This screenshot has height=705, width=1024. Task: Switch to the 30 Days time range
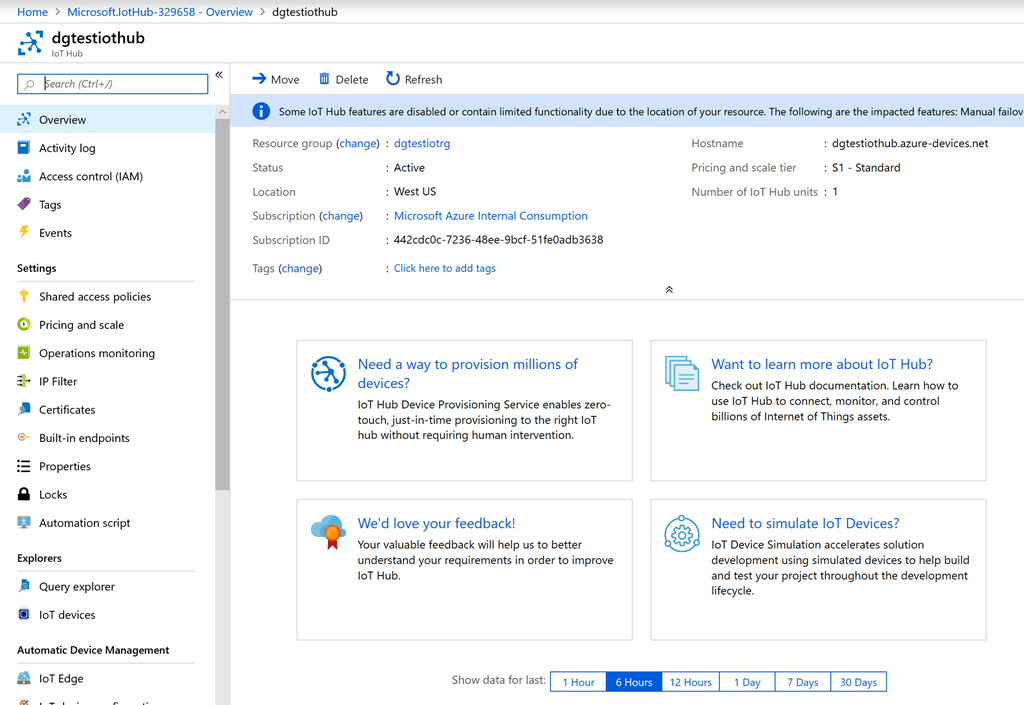(x=858, y=681)
